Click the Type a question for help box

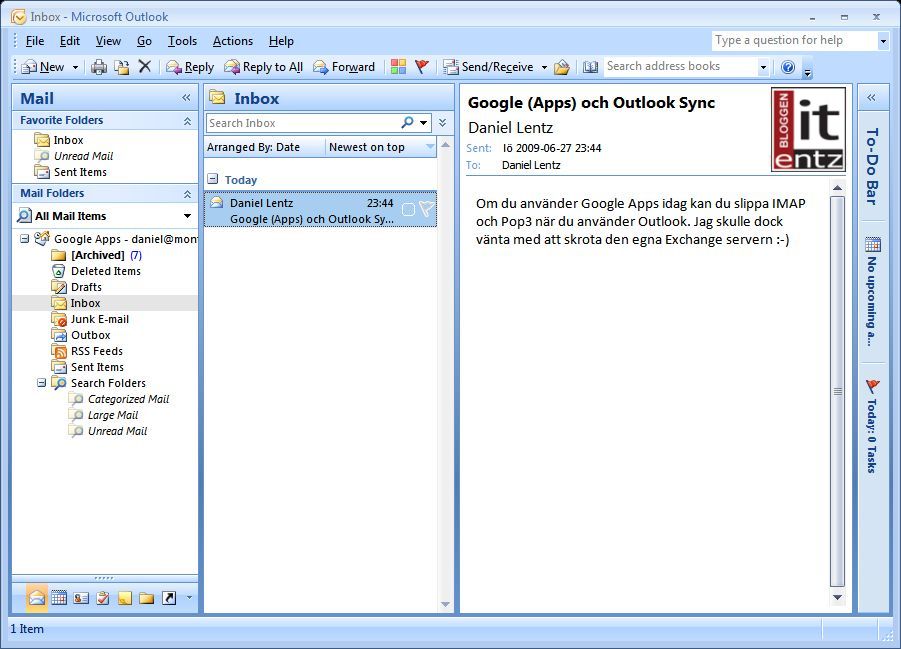(x=794, y=40)
